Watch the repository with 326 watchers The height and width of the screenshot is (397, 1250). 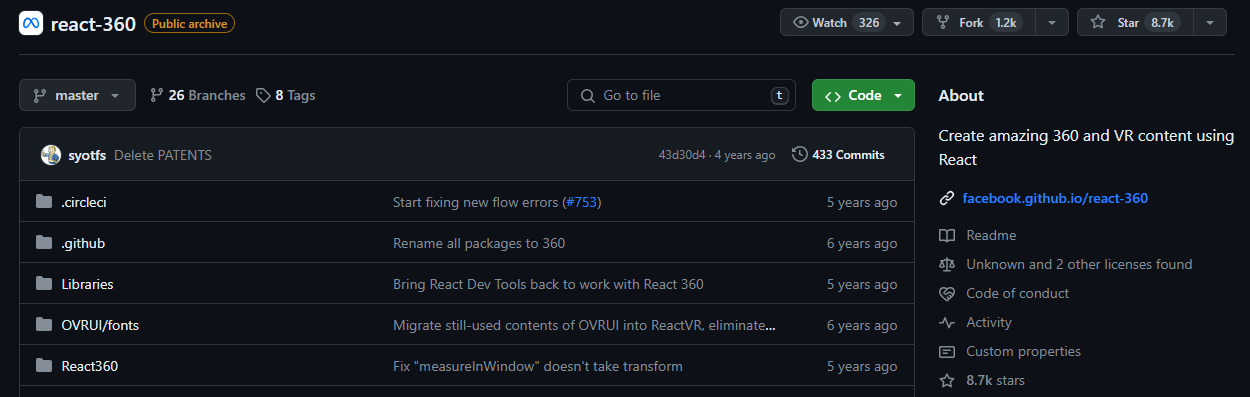[846, 22]
